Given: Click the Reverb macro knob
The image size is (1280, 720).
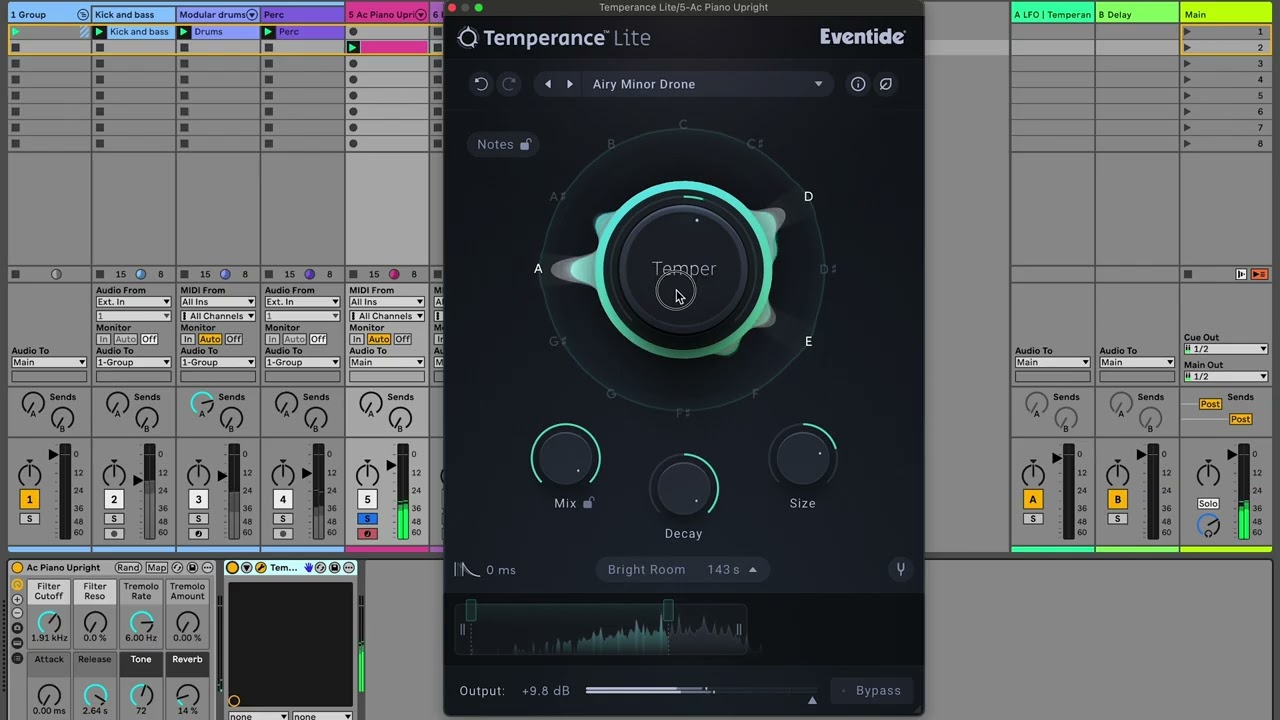Looking at the screenshot, I should (x=188, y=696).
